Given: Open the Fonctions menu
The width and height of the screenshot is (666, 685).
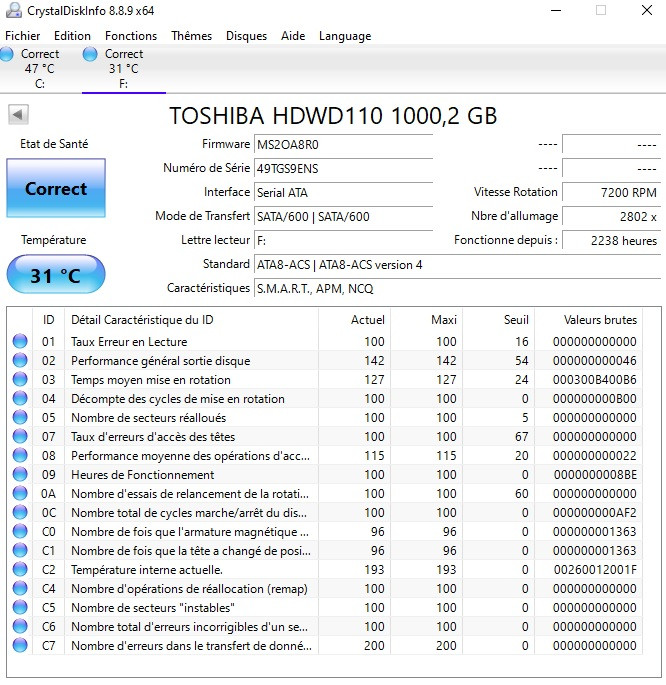Looking at the screenshot, I should pyautogui.click(x=131, y=36).
